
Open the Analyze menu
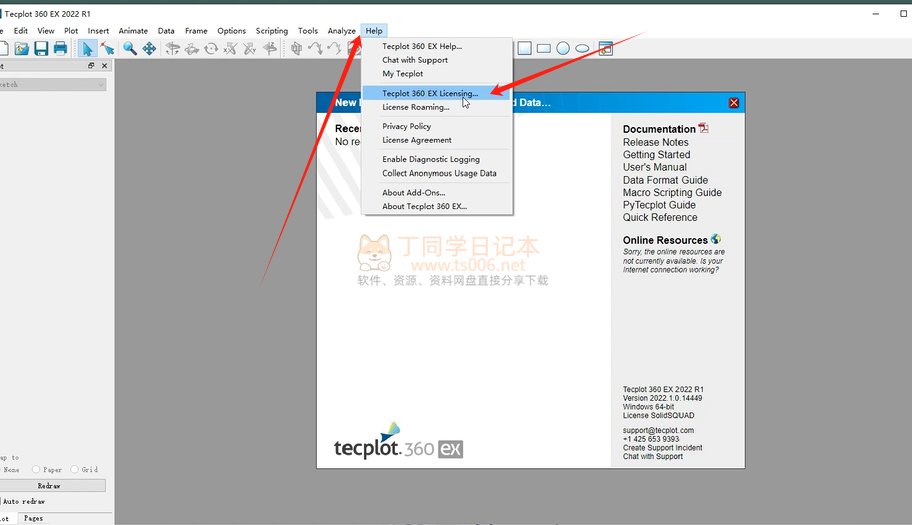tap(341, 31)
